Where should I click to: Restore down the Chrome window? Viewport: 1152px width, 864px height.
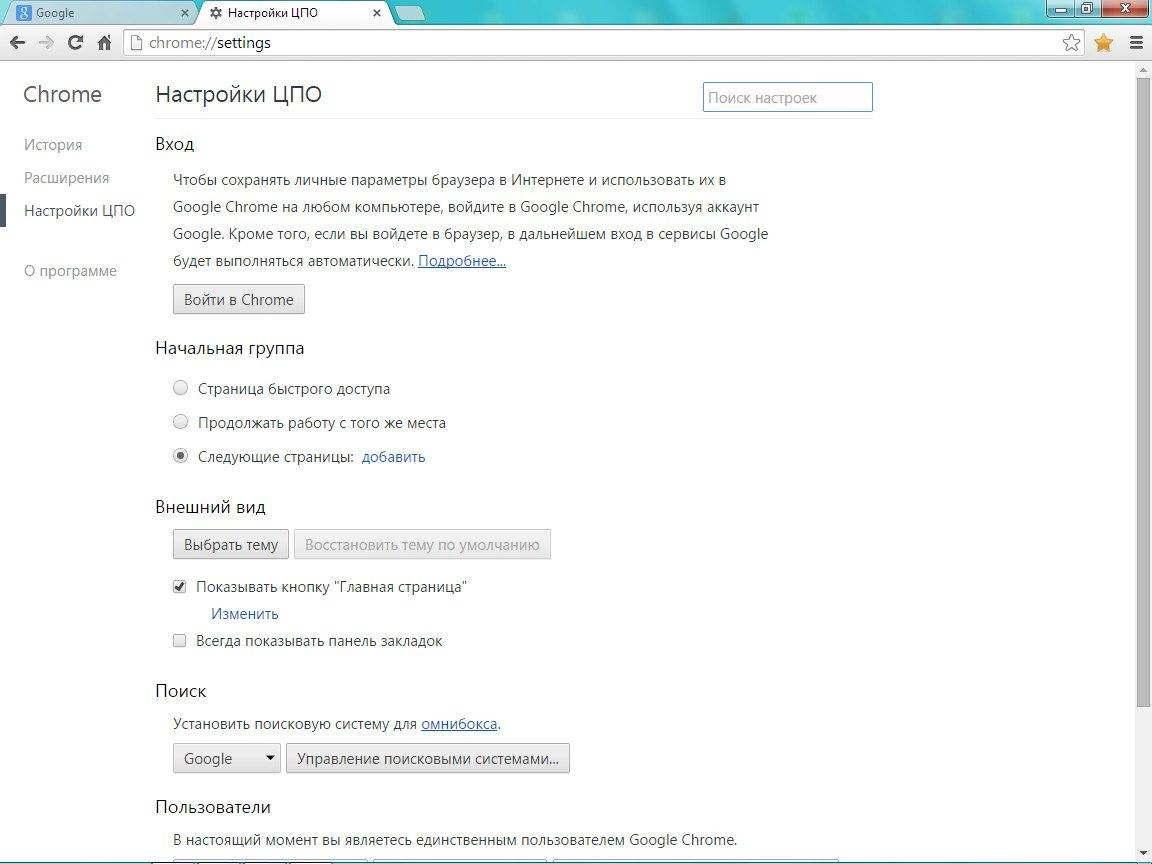pyautogui.click(x=1087, y=9)
